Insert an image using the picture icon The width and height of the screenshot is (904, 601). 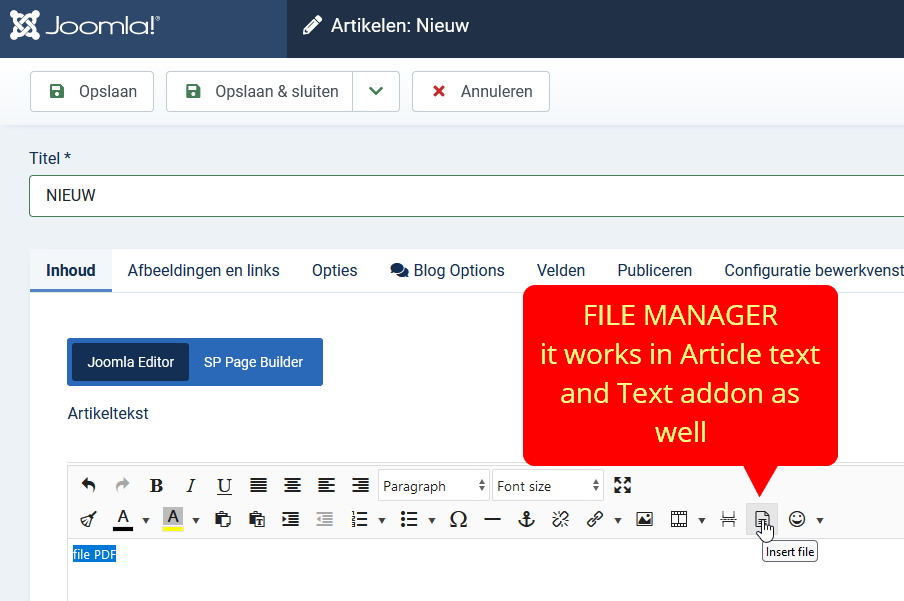(x=644, y=519)
